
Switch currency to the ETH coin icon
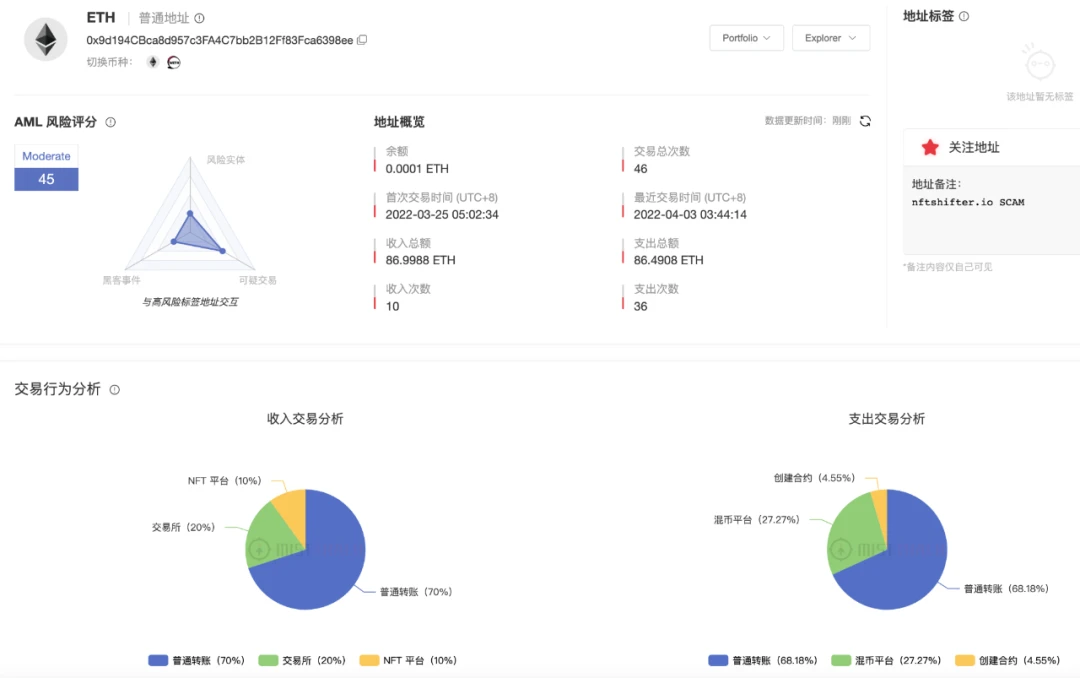coord(153,62)
